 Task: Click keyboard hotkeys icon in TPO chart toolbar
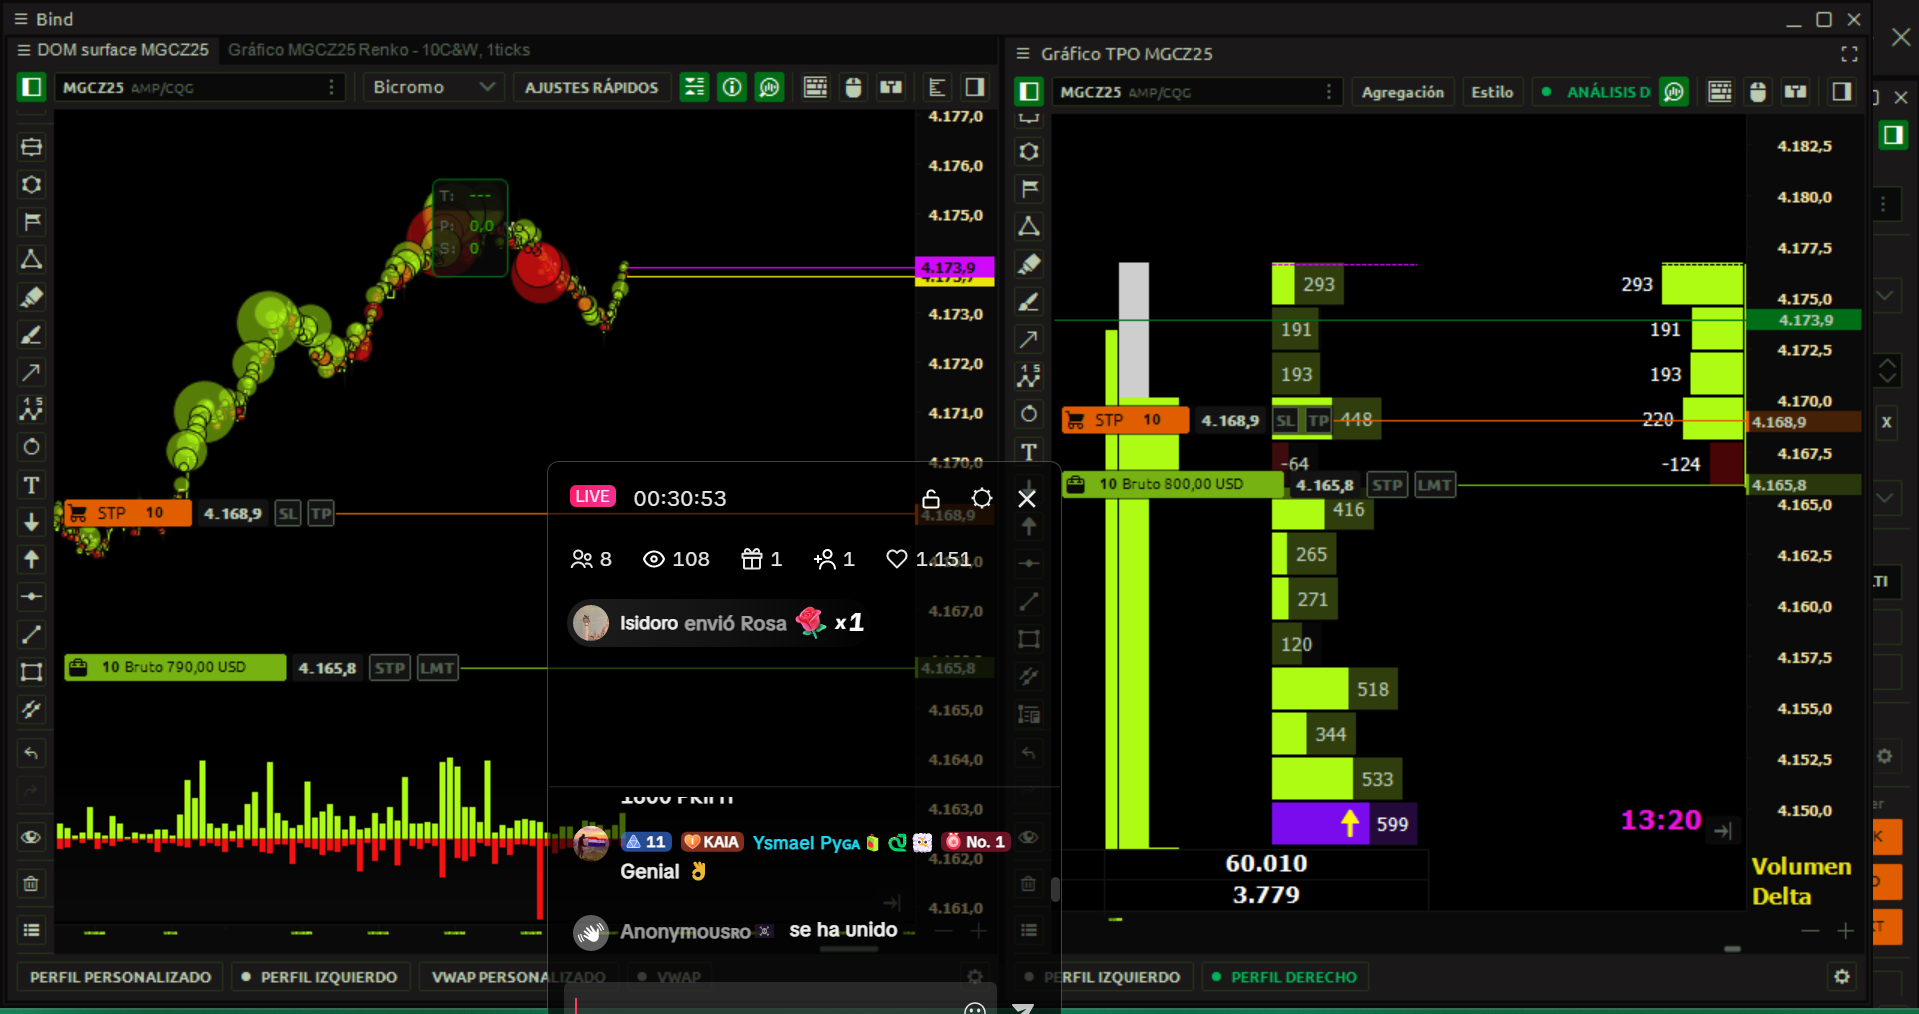[1719, 92]
